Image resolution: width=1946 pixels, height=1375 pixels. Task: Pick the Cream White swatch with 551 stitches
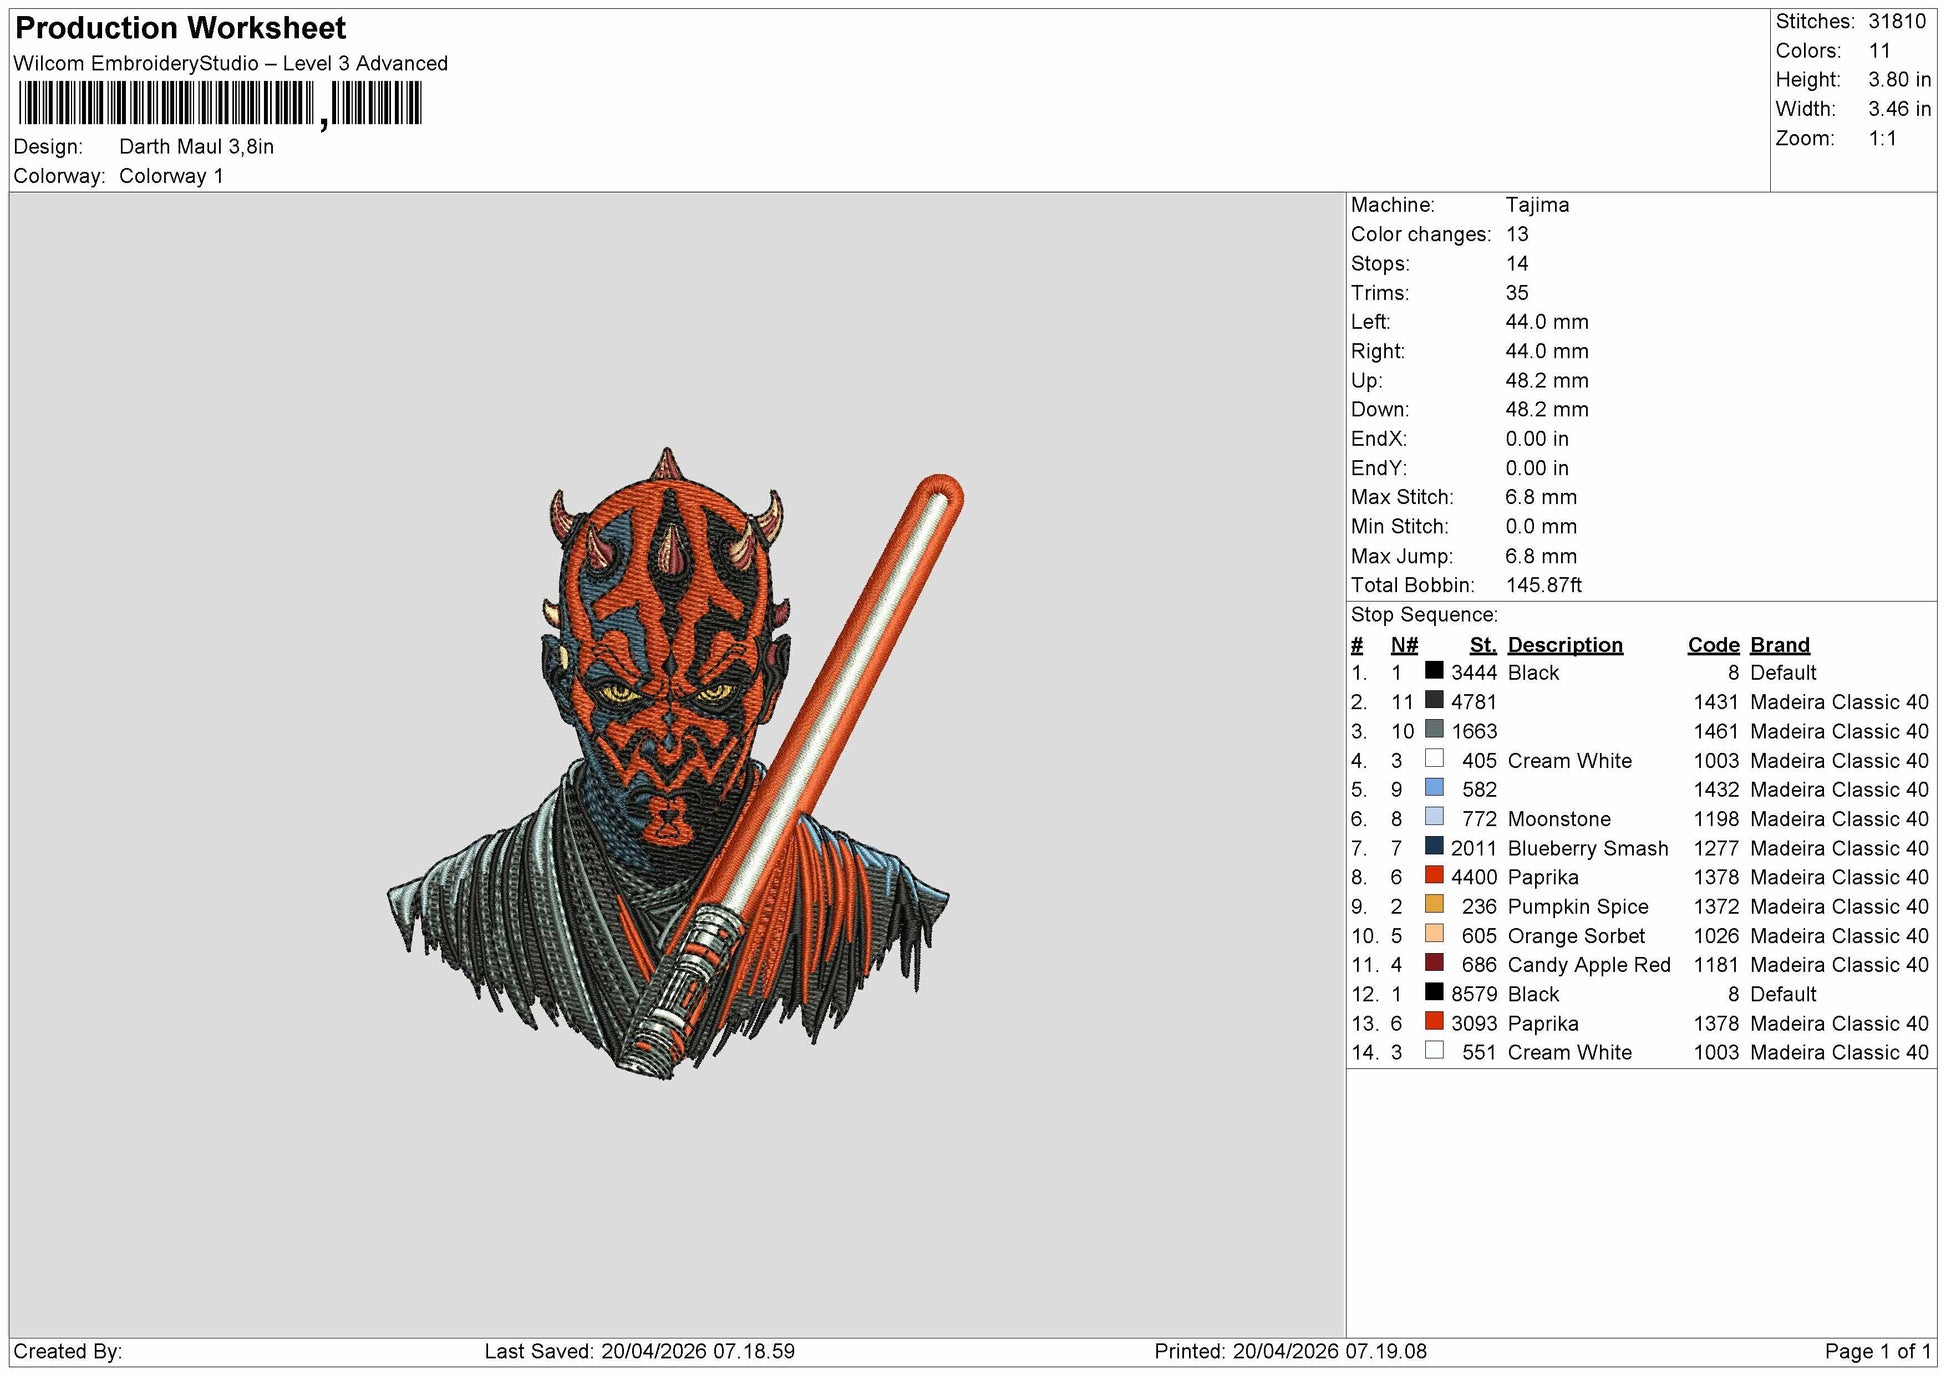(1434, 1051)
